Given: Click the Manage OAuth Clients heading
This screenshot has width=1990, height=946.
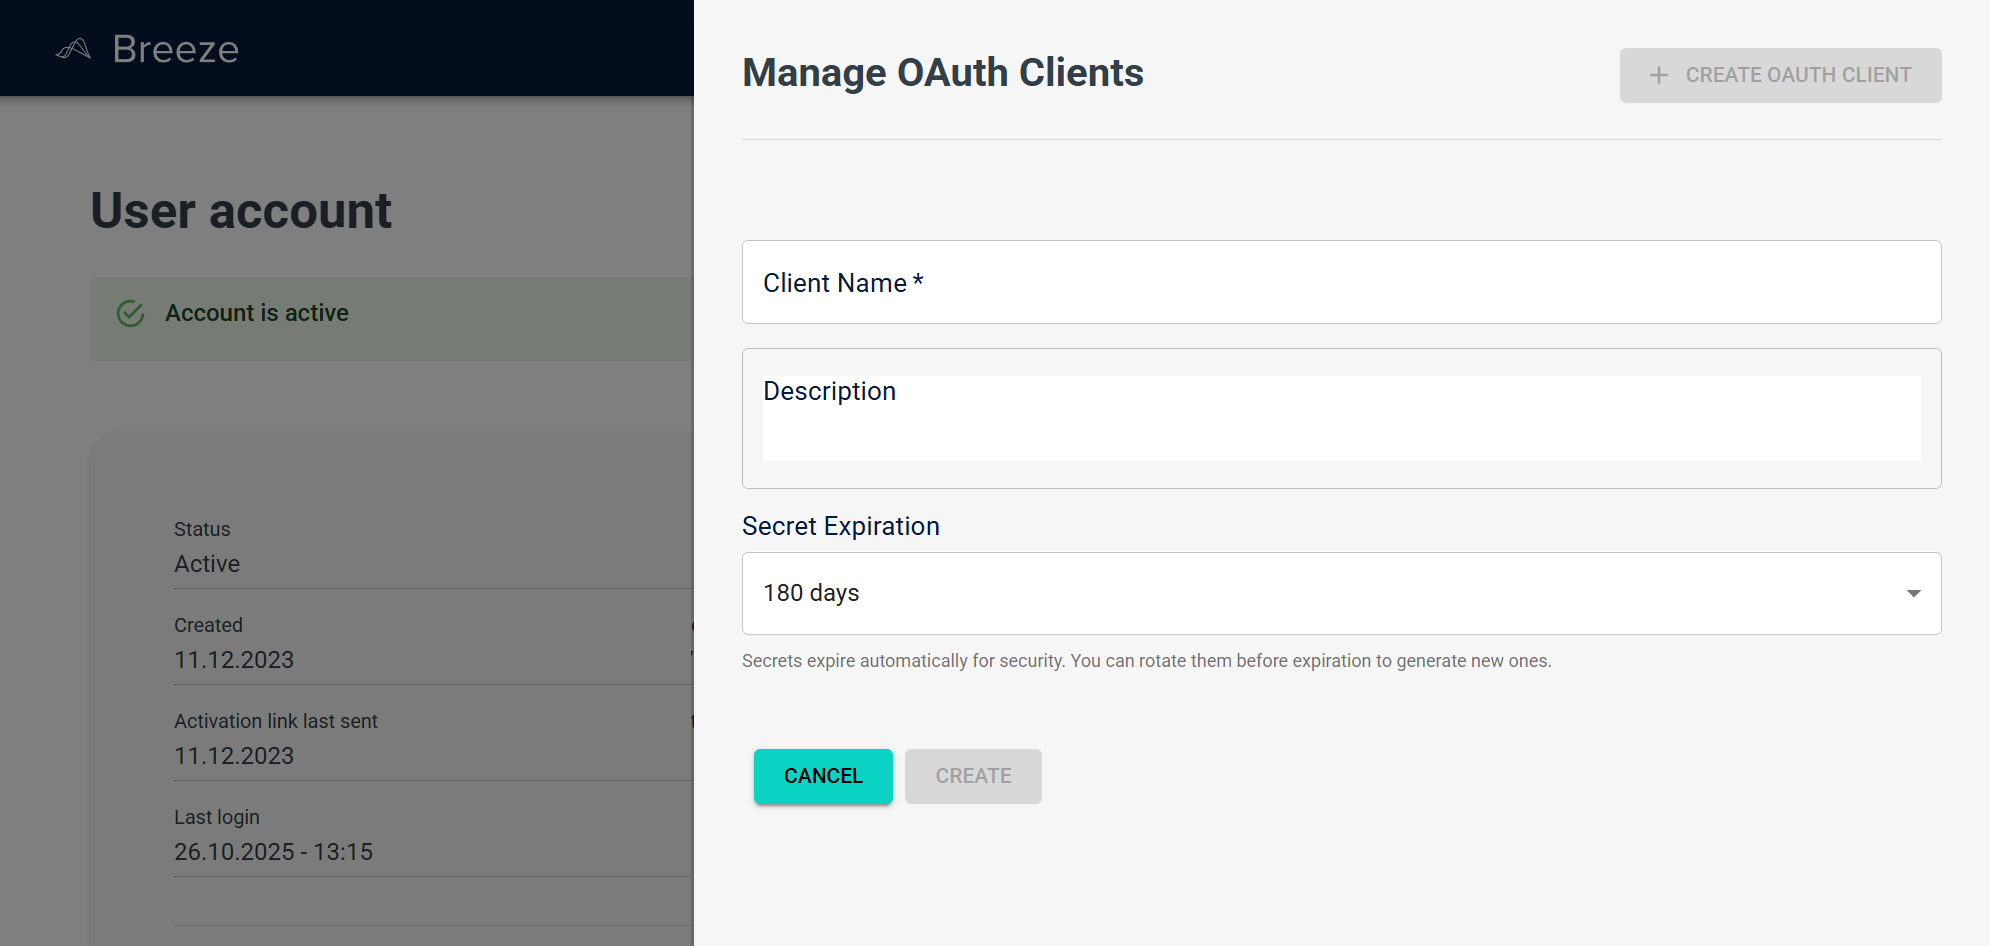Looking at the screenshot, I should click(943, 72).
